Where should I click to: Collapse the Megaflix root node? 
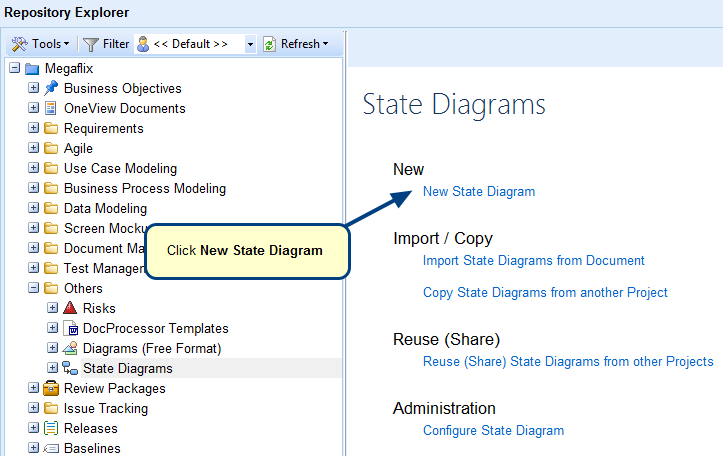[x=14, y=68]
